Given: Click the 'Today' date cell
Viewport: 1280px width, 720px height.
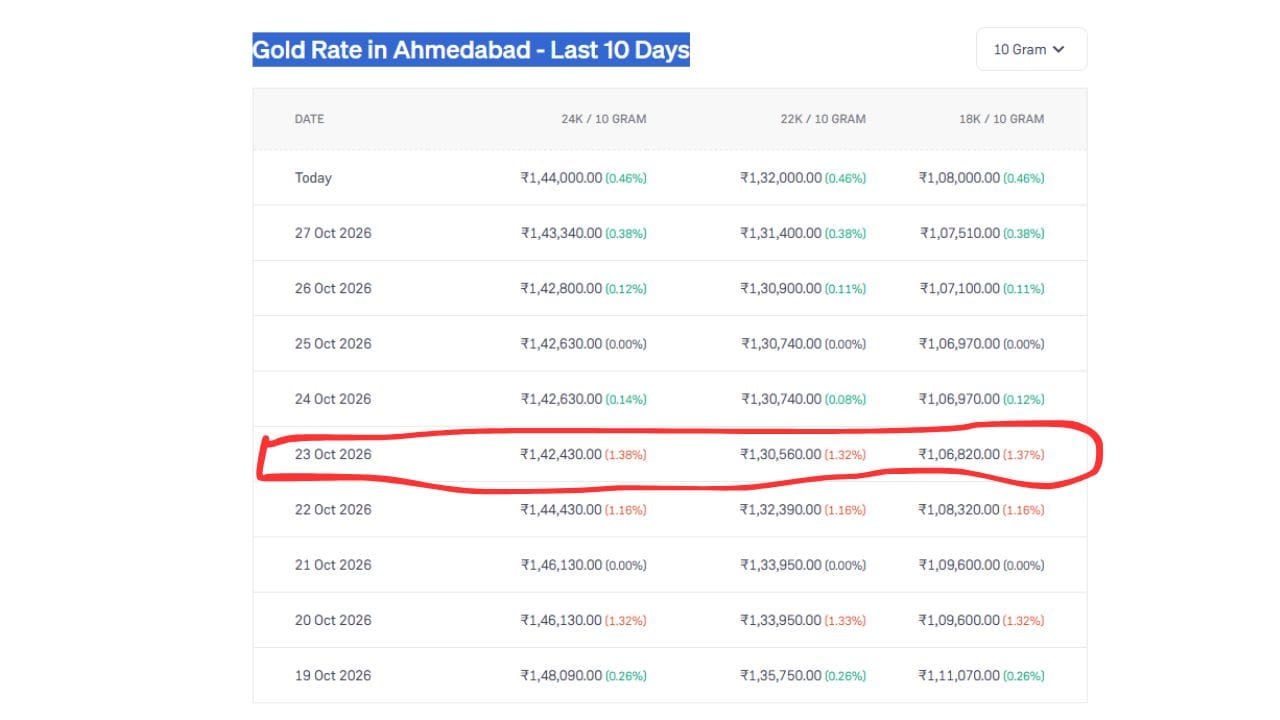Looking at the screenshot, I should 313,178.
